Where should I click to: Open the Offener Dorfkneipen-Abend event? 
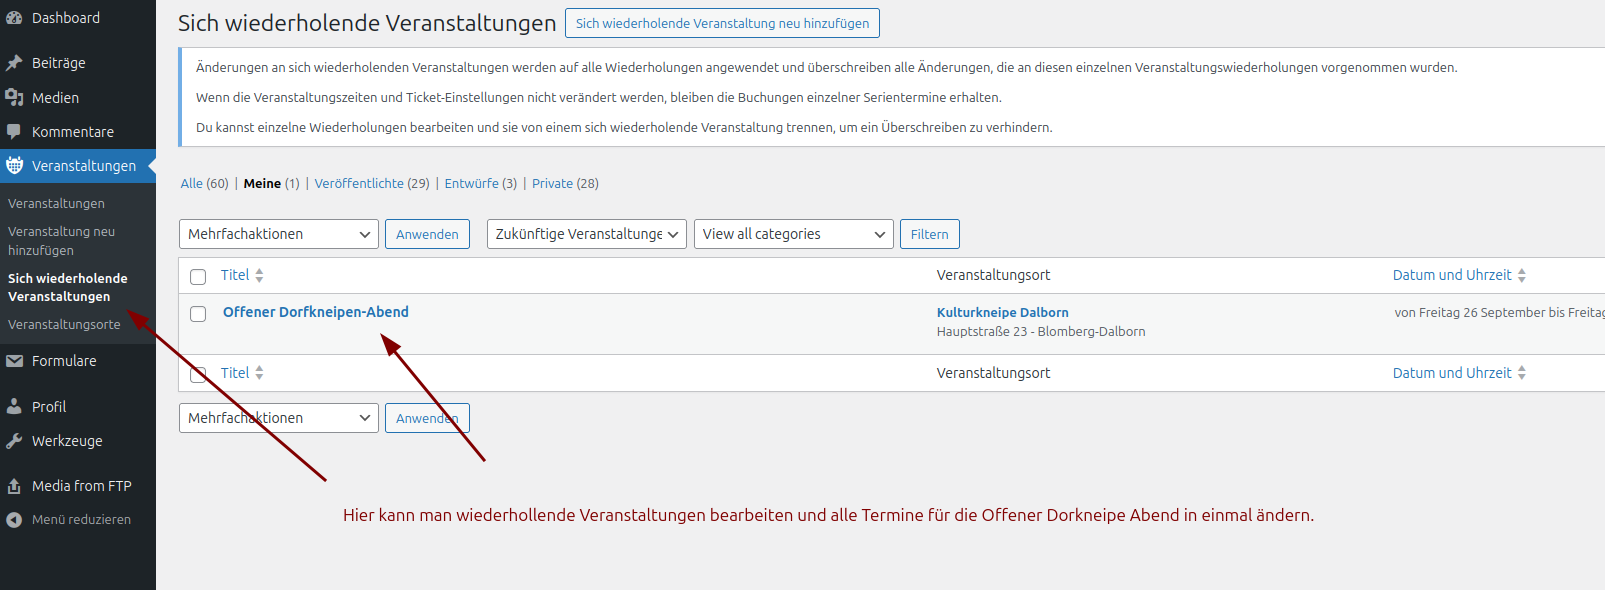coord(316,312)
